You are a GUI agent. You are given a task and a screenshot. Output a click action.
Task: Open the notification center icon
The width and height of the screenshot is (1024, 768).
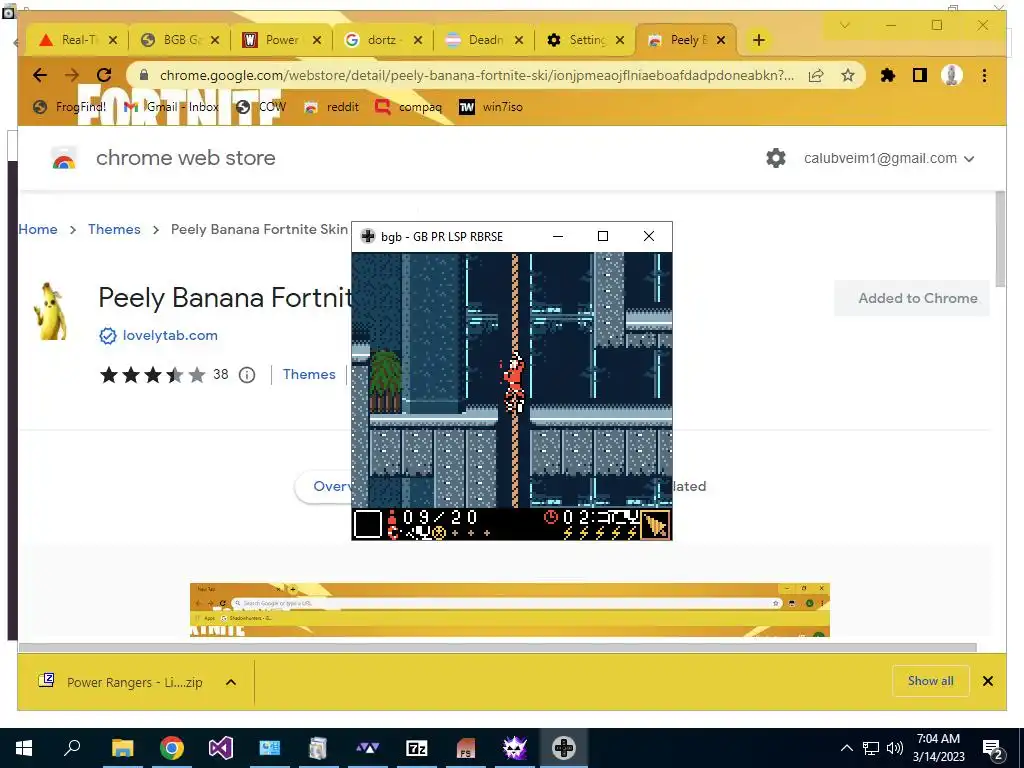pos(993,748)
